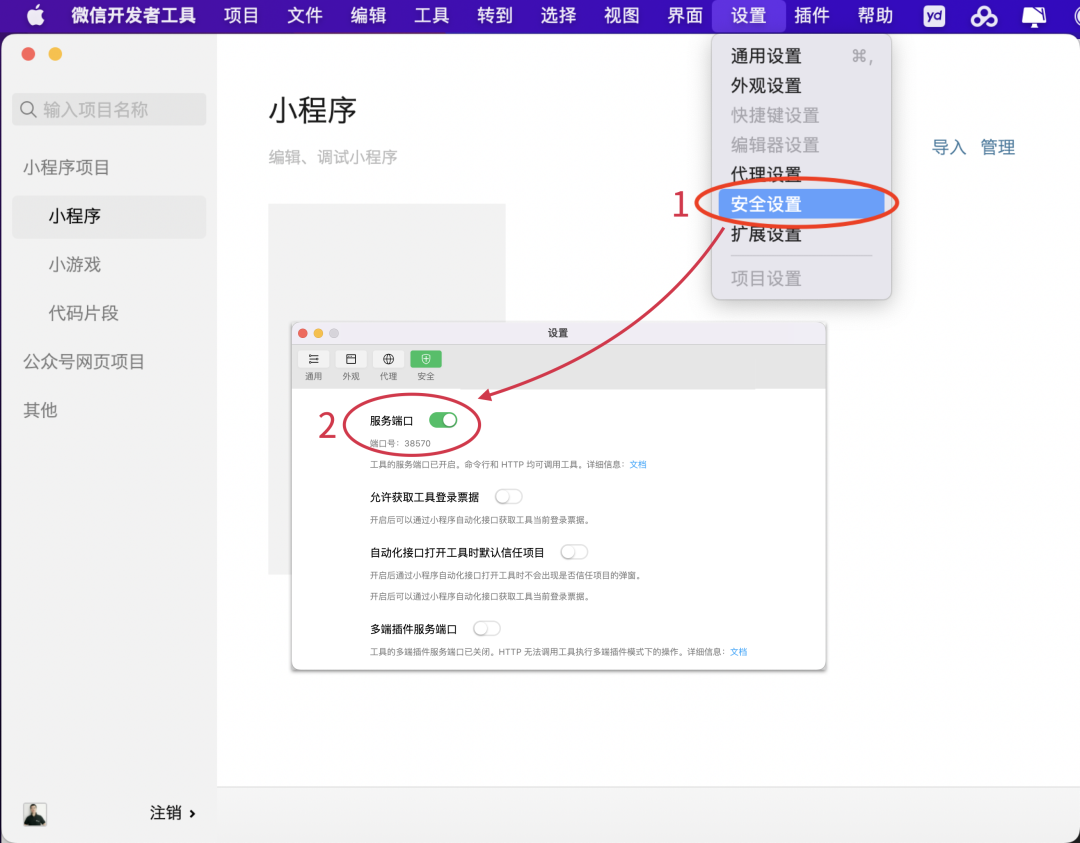Select the 代理 globe icon in settings
The image size is (1080, 843).
pos(388,359)
